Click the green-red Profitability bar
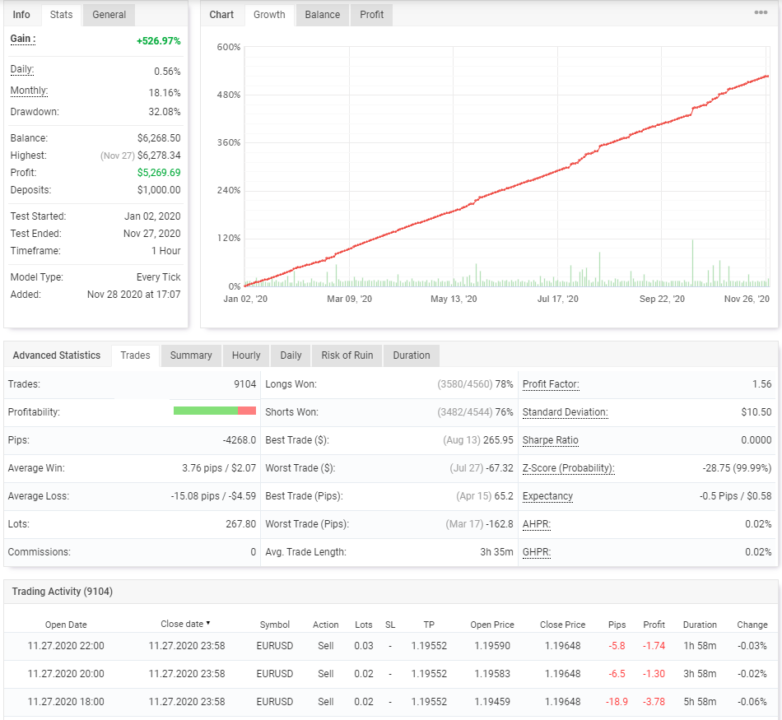This screenshot has width=782, height=720. [x=214, y=411]
